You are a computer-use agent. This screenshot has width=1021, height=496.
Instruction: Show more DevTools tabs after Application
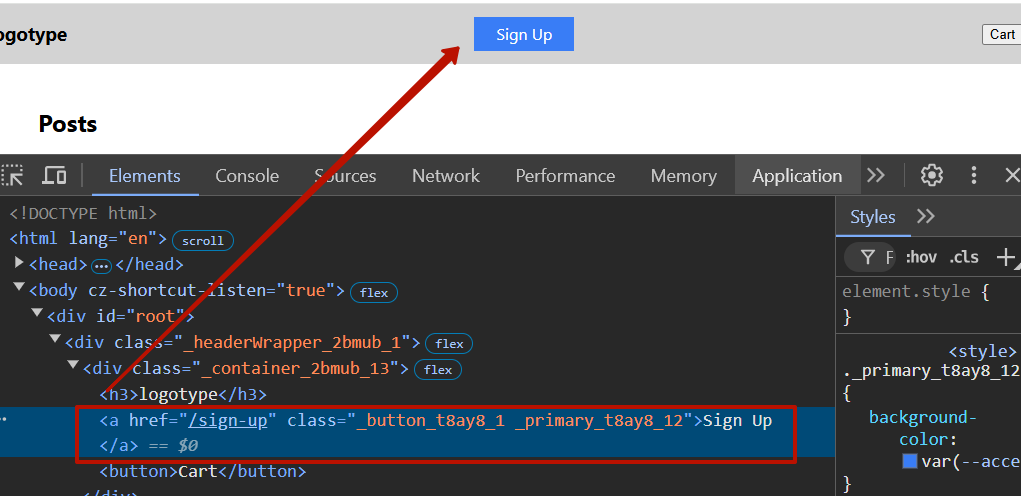876,176
